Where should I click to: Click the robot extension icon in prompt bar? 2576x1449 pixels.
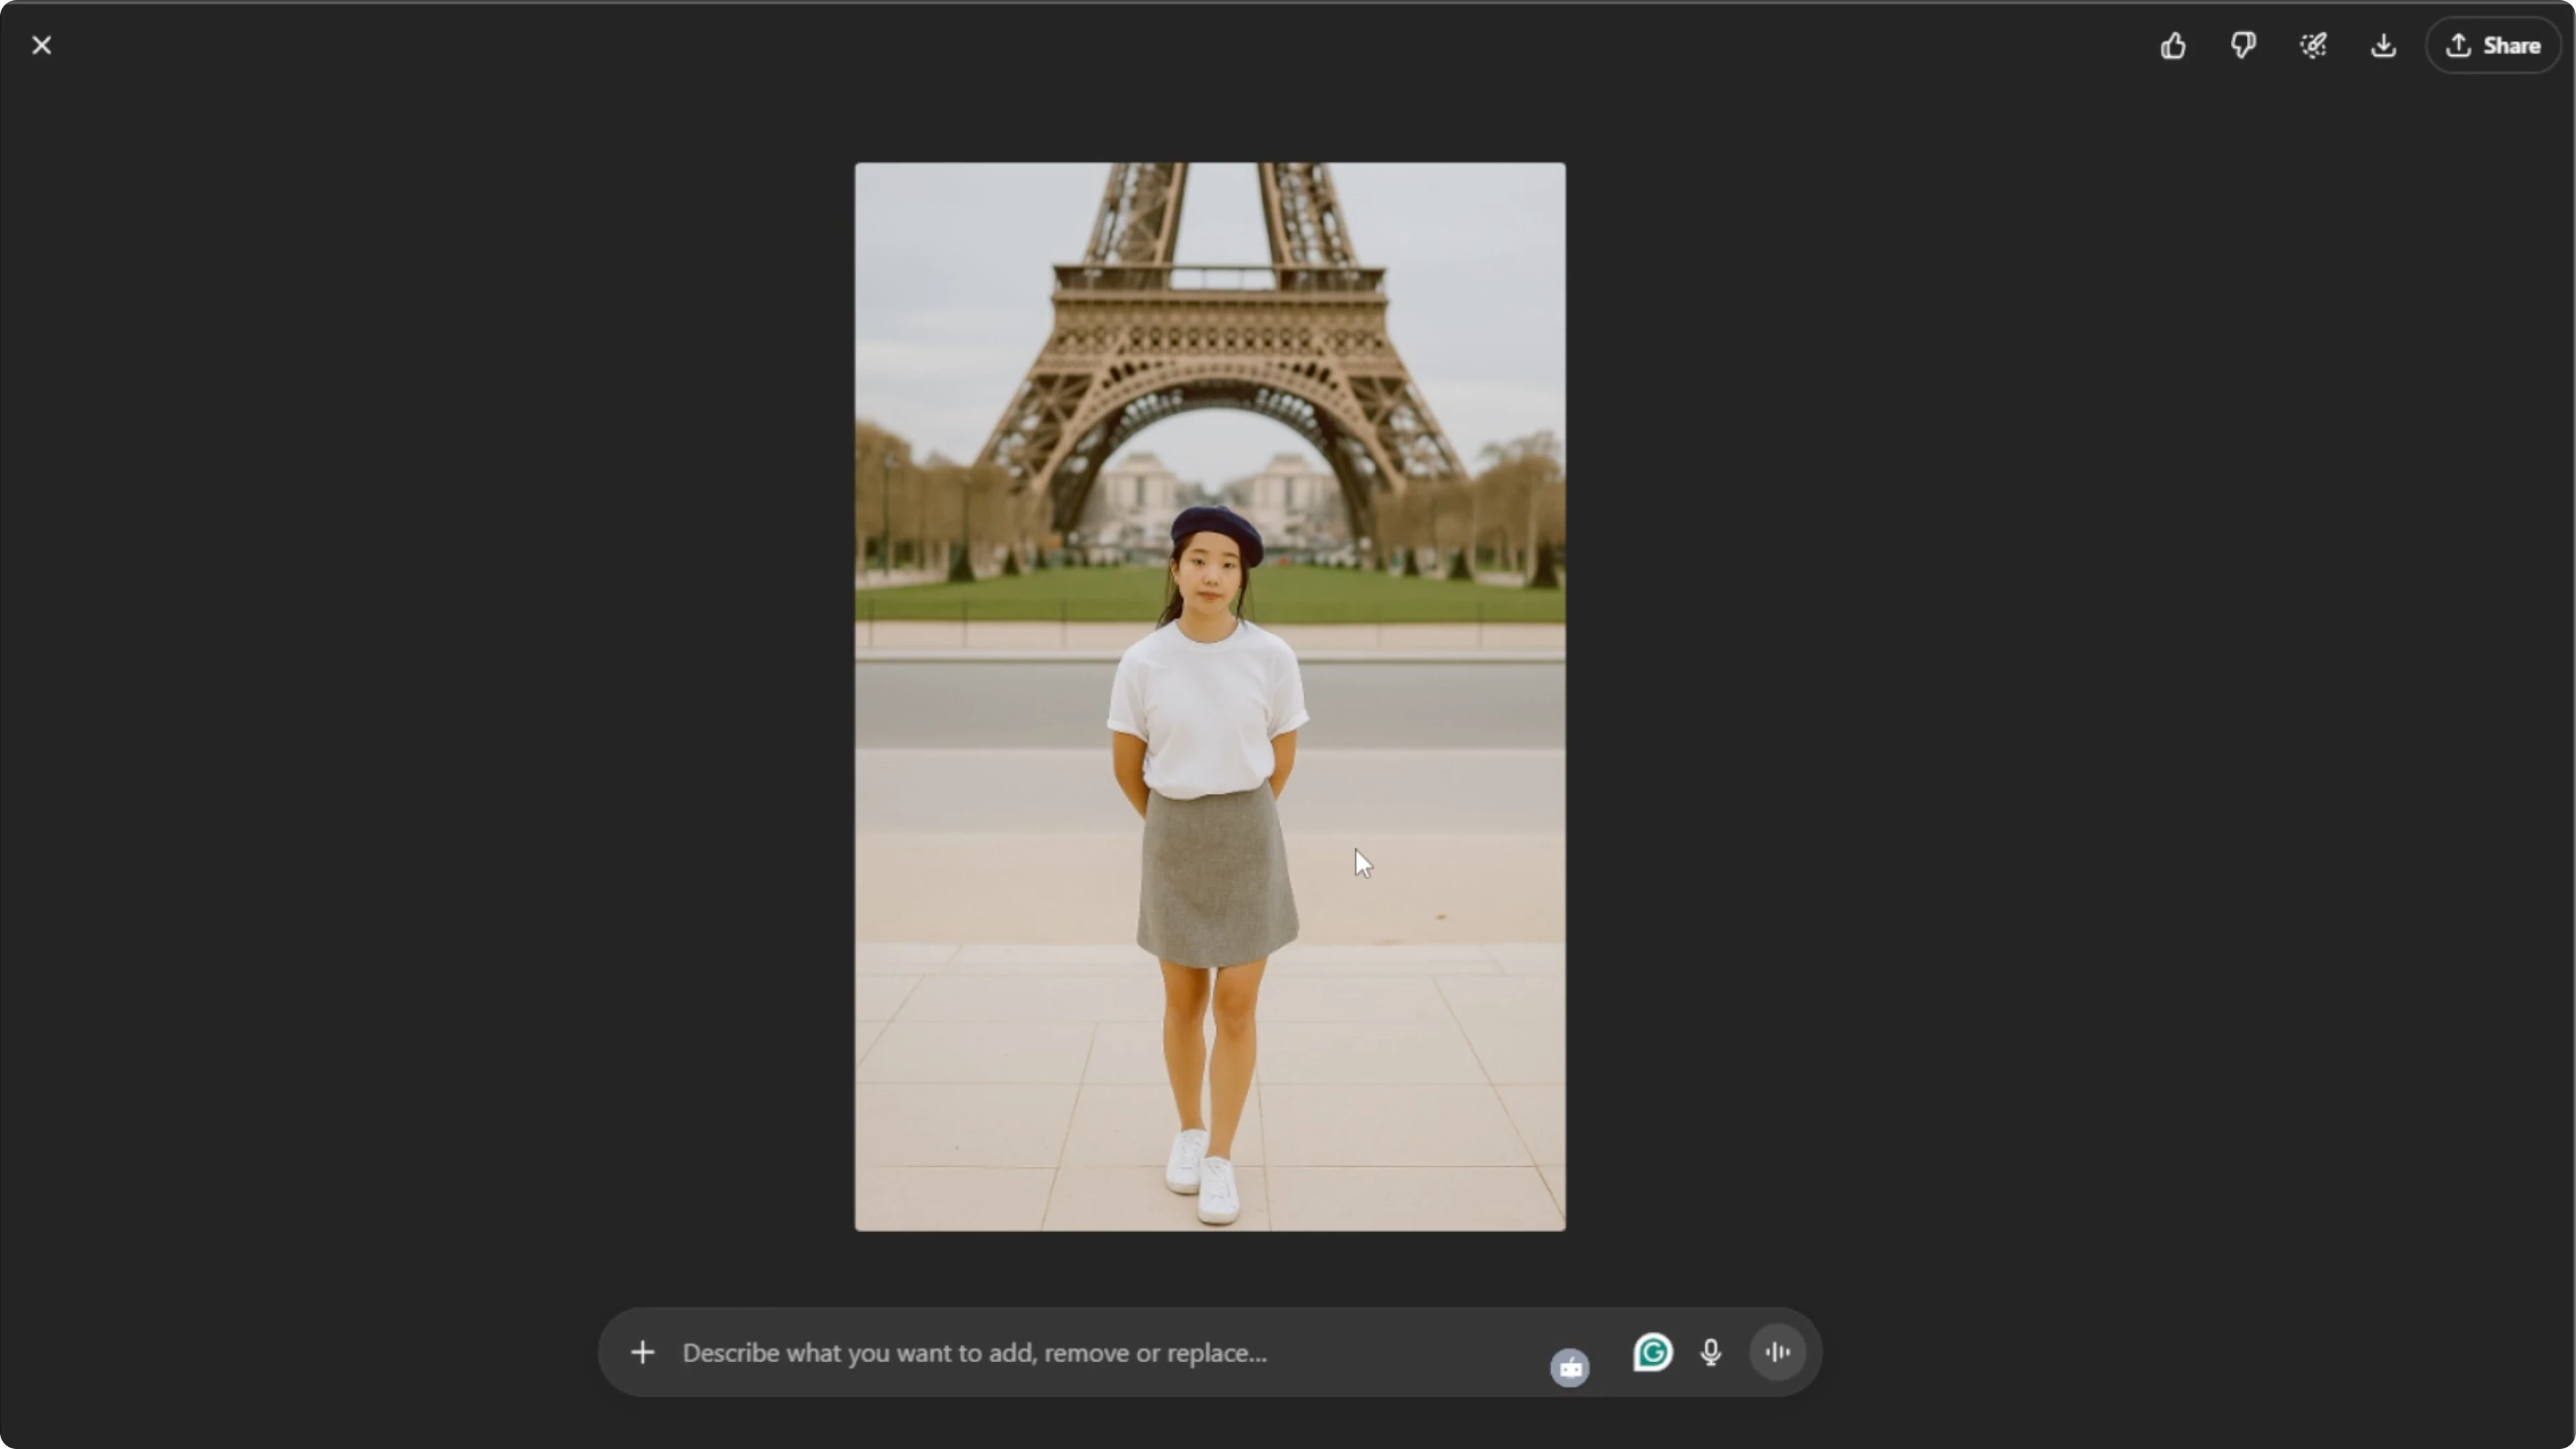click(x=1569, y=1367)
